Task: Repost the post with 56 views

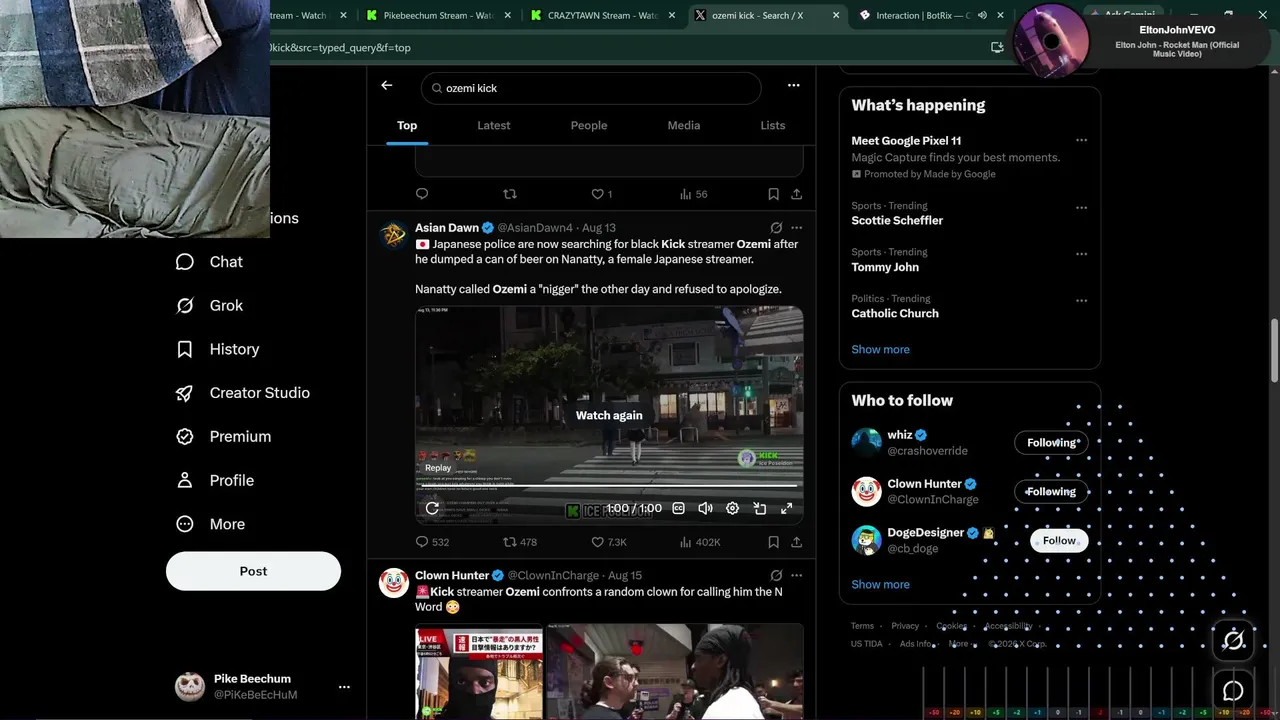Action: tap(510, 194)
